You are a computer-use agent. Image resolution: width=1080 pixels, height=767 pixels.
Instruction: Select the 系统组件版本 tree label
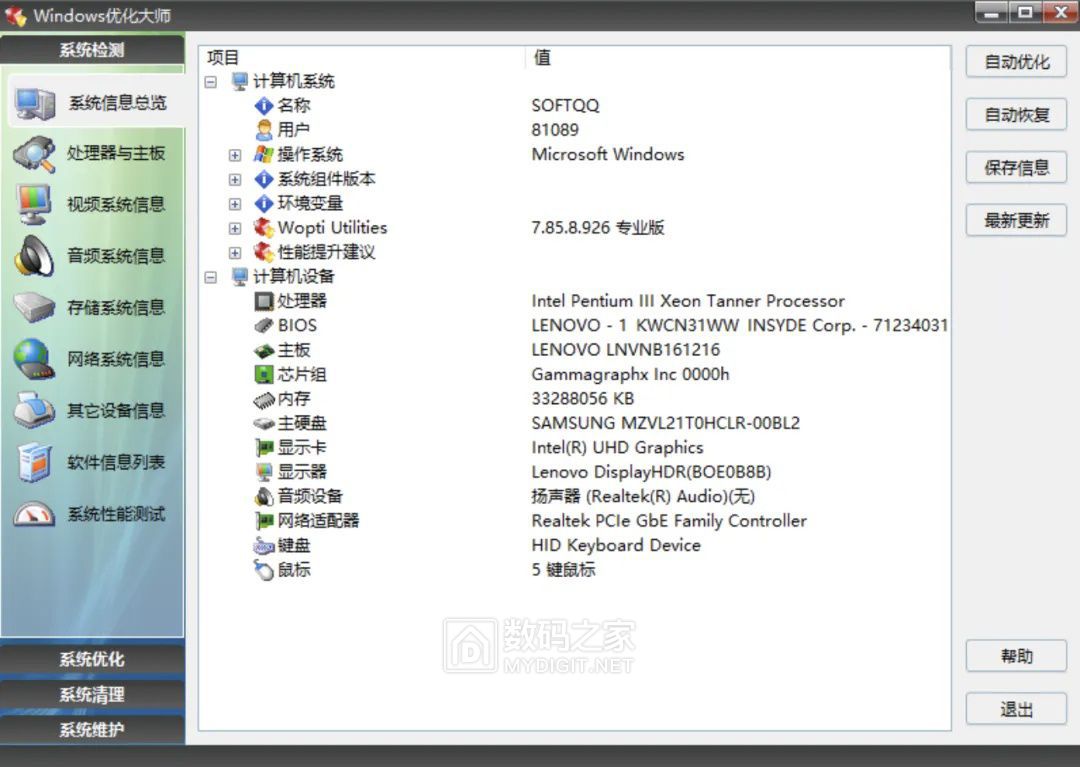tap(326, 179)
